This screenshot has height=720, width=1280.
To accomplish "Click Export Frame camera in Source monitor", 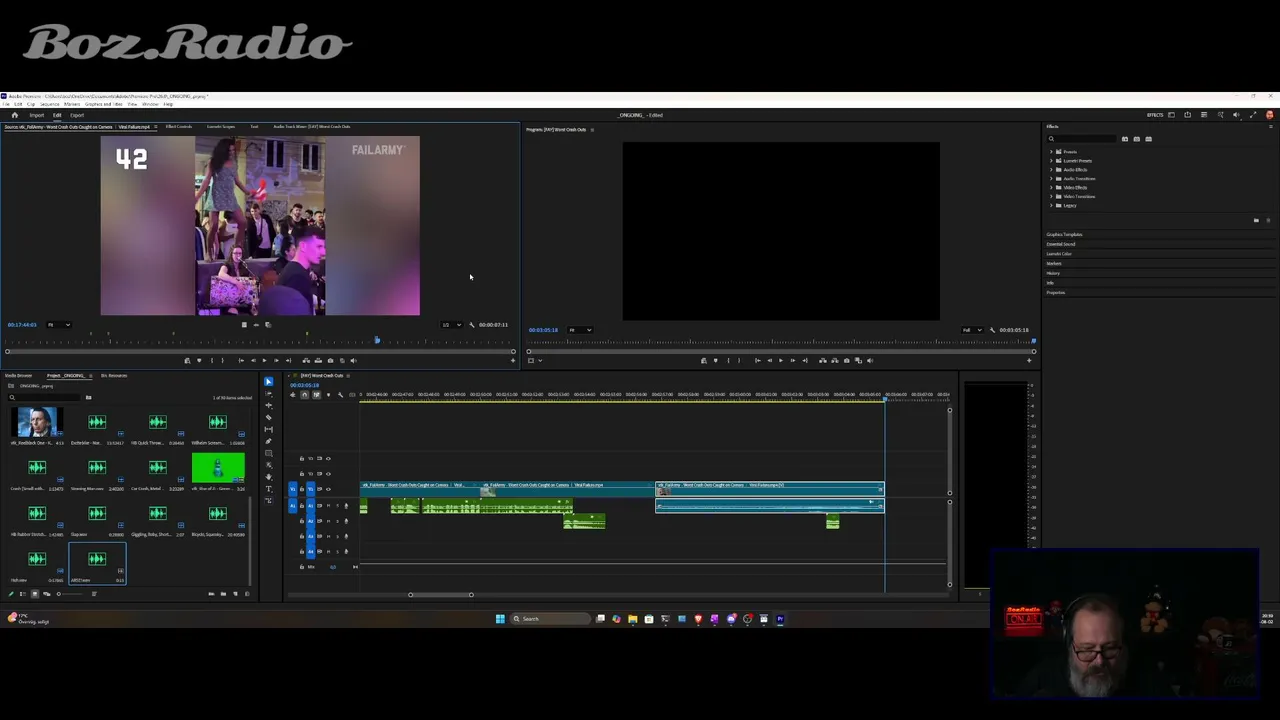I will pos(330,360).
